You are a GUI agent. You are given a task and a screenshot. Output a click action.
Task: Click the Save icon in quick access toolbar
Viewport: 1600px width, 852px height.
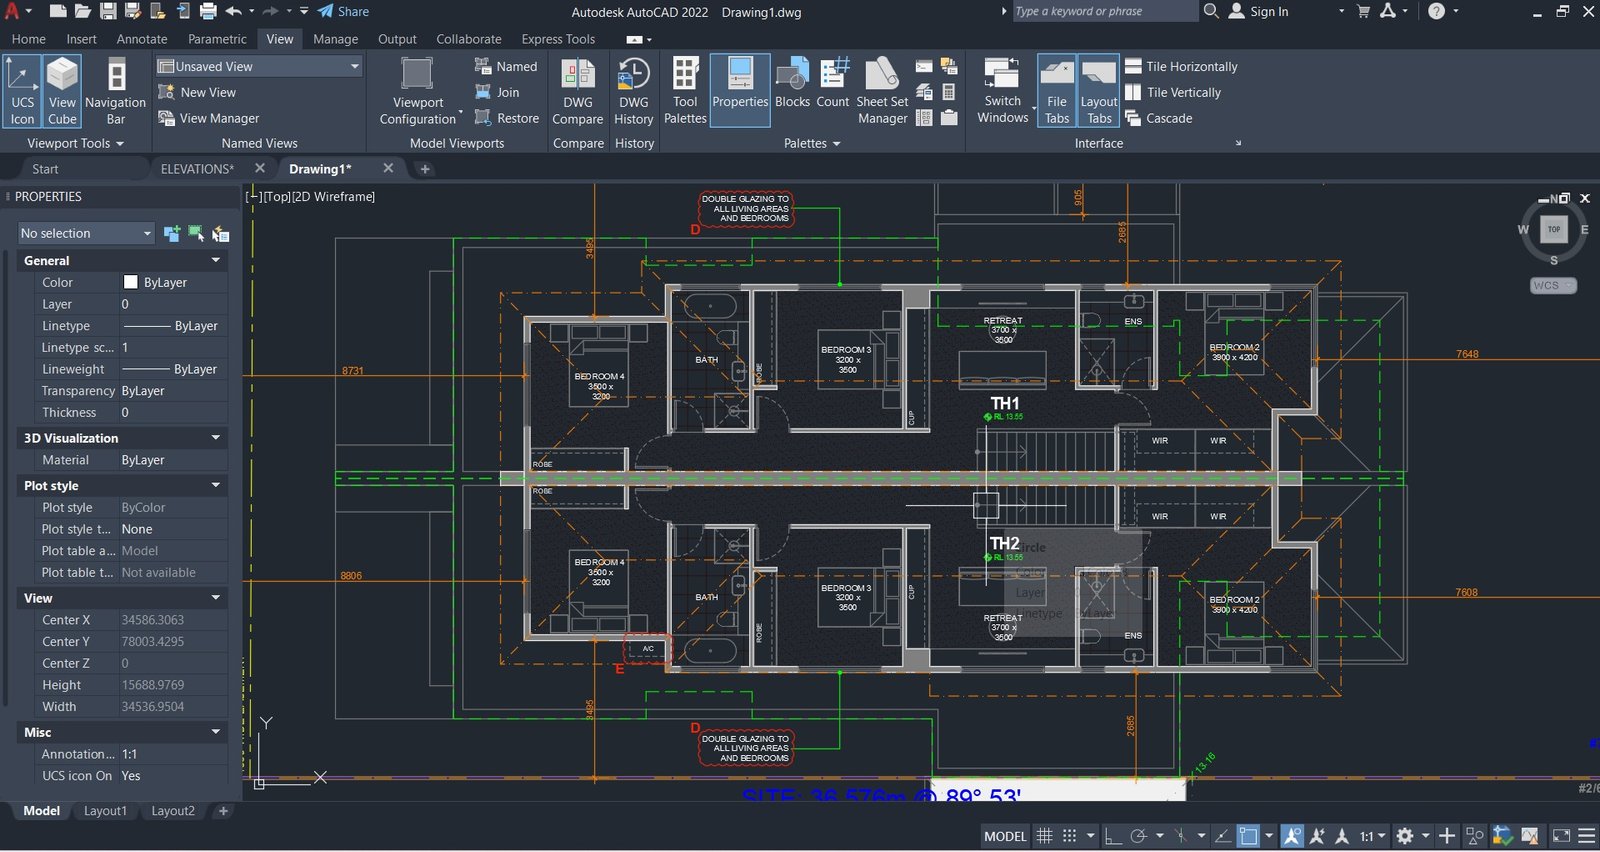click(x=108, y=11)
